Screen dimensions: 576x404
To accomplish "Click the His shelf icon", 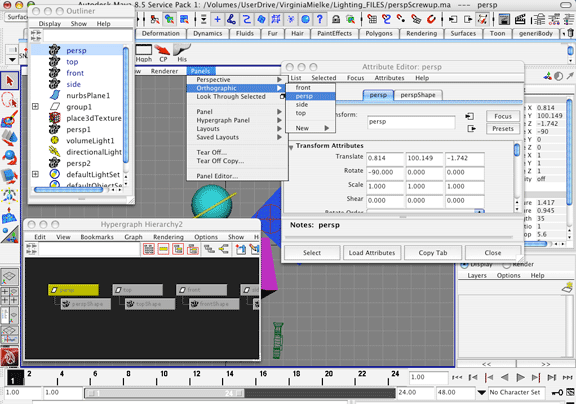I will (x=182, y=53).
